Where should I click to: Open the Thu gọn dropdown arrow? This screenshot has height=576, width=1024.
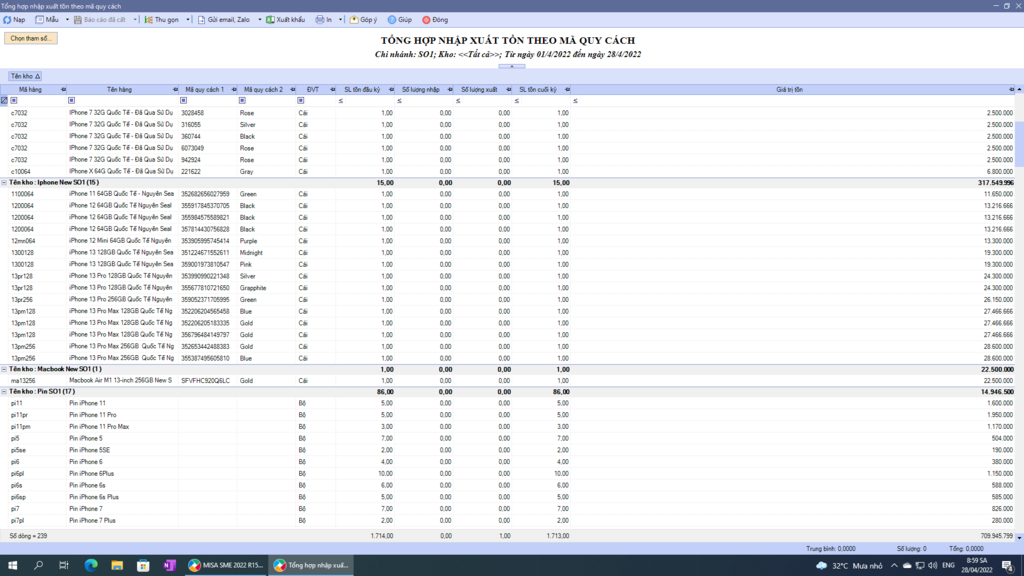coord(188,20)
